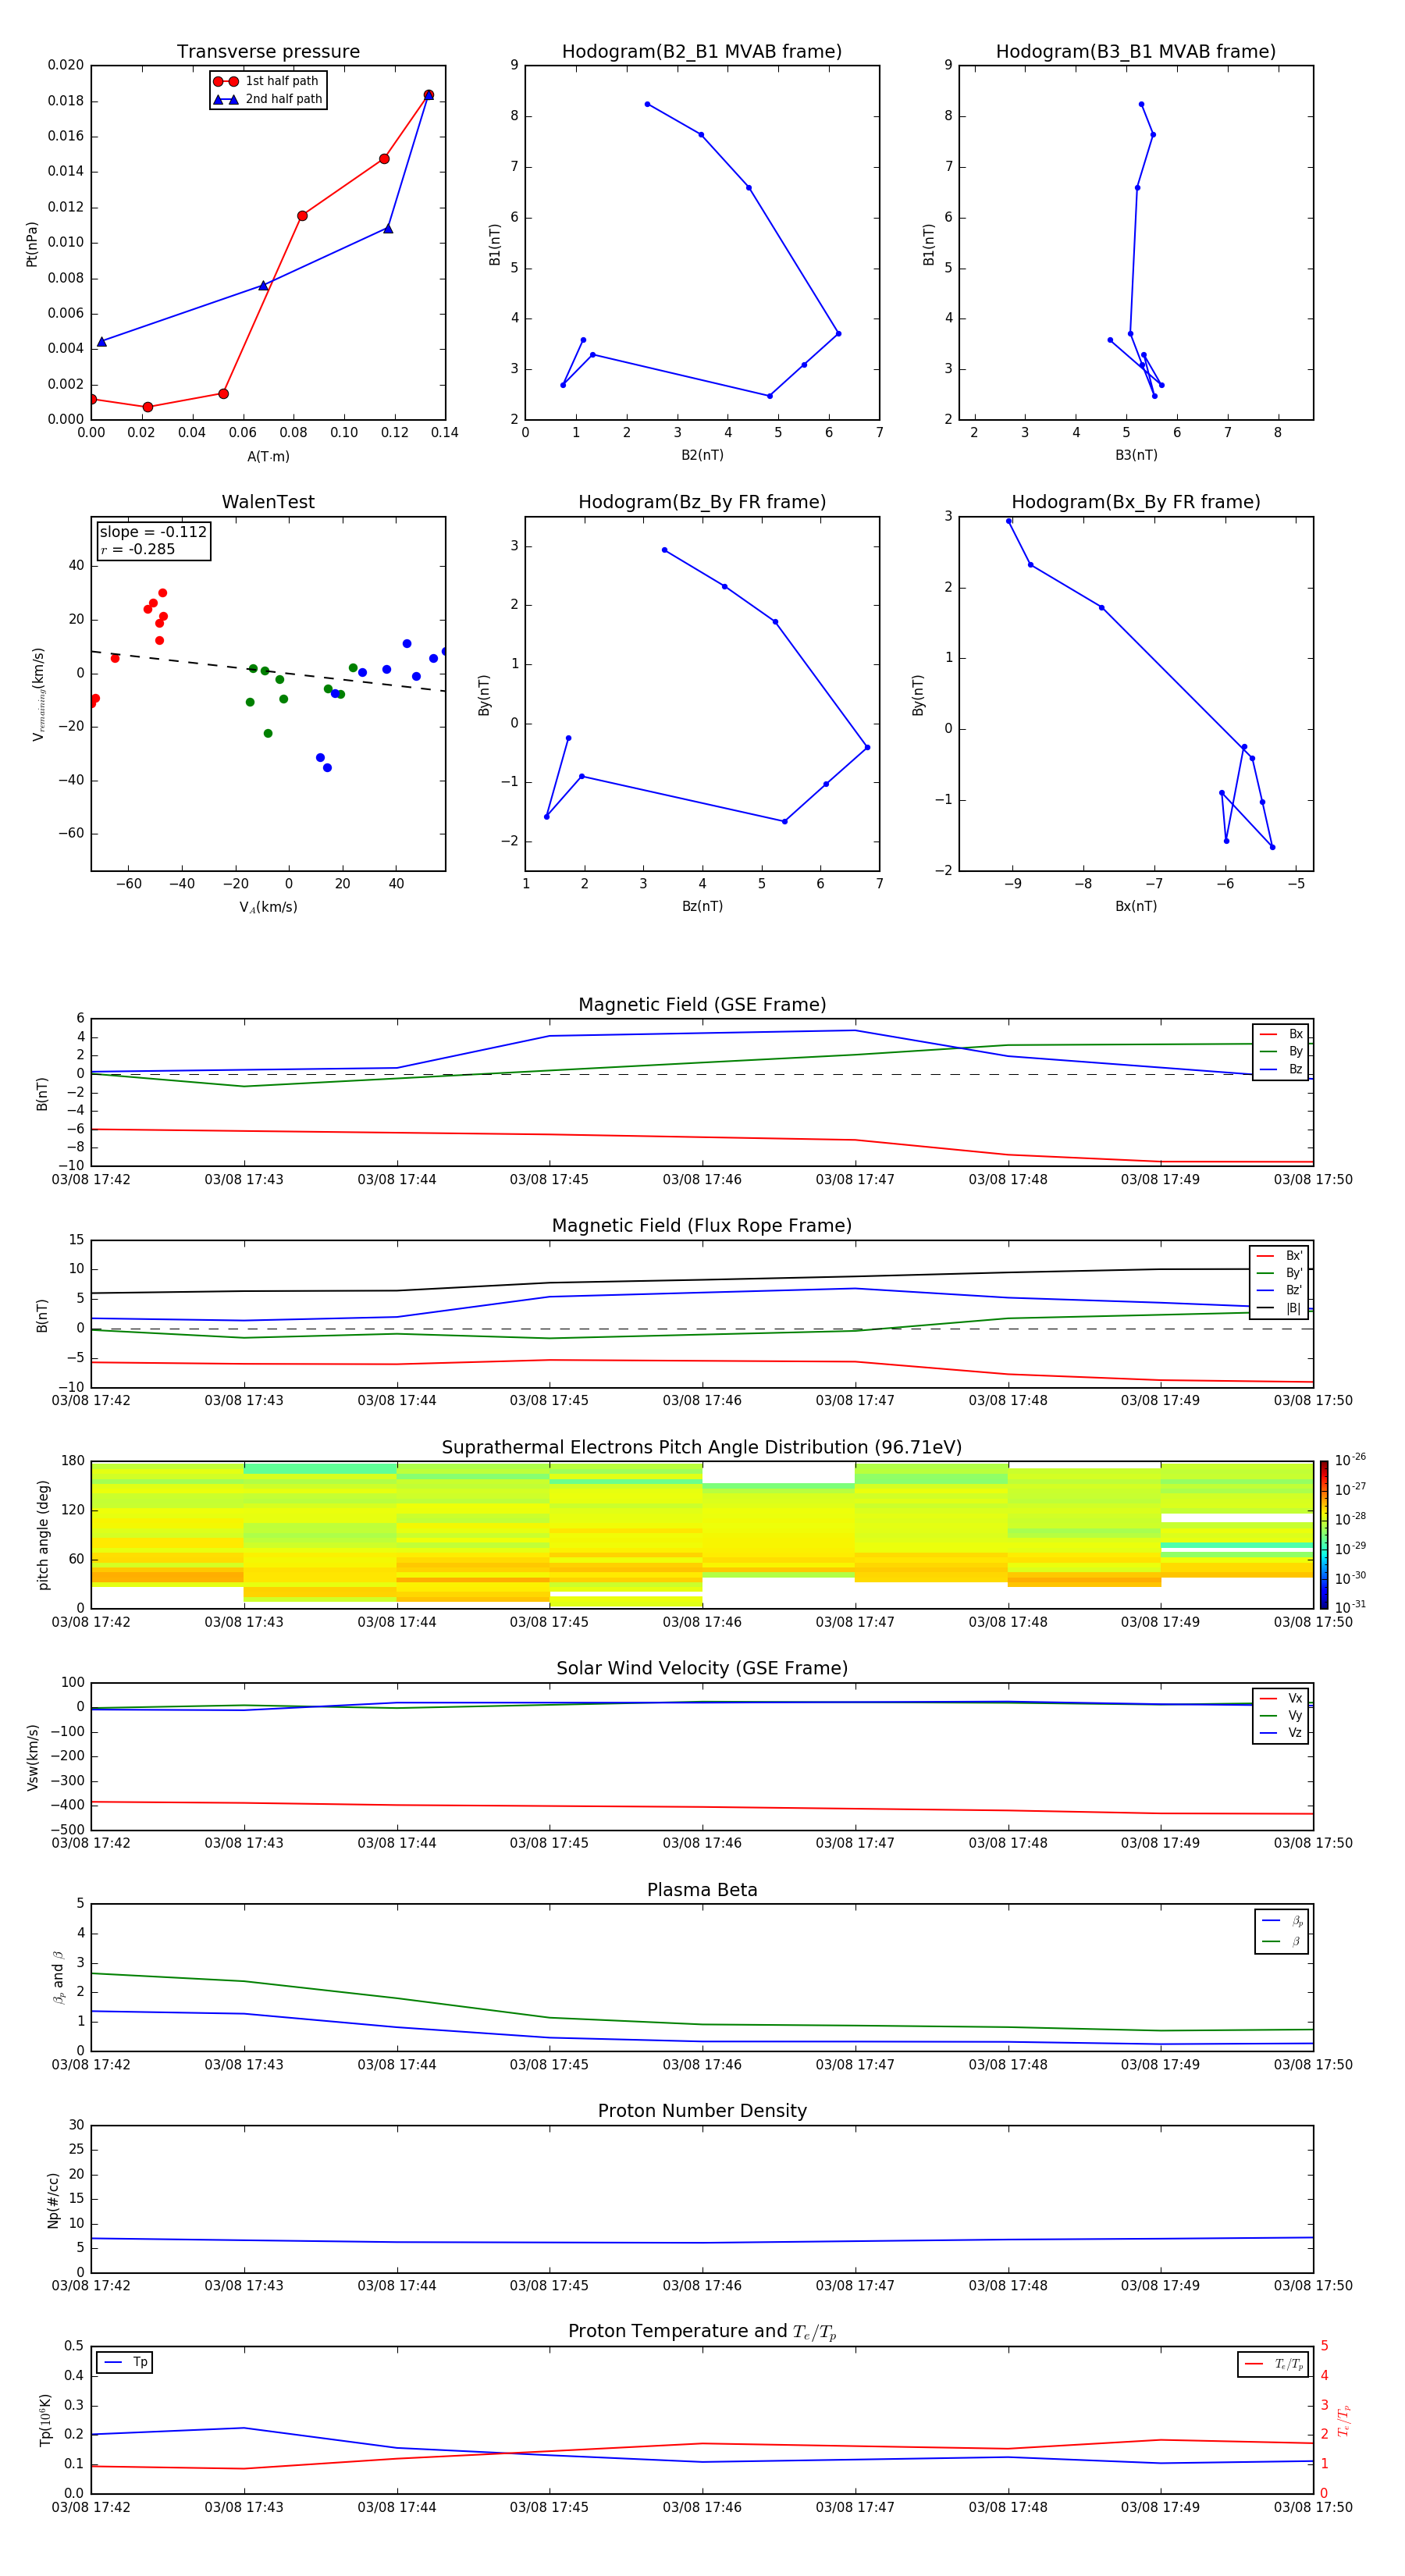Select Bx' in the Flux Rope legend
Viewport: 1405px width, 2576px height.
(x=1279, y=1256)
